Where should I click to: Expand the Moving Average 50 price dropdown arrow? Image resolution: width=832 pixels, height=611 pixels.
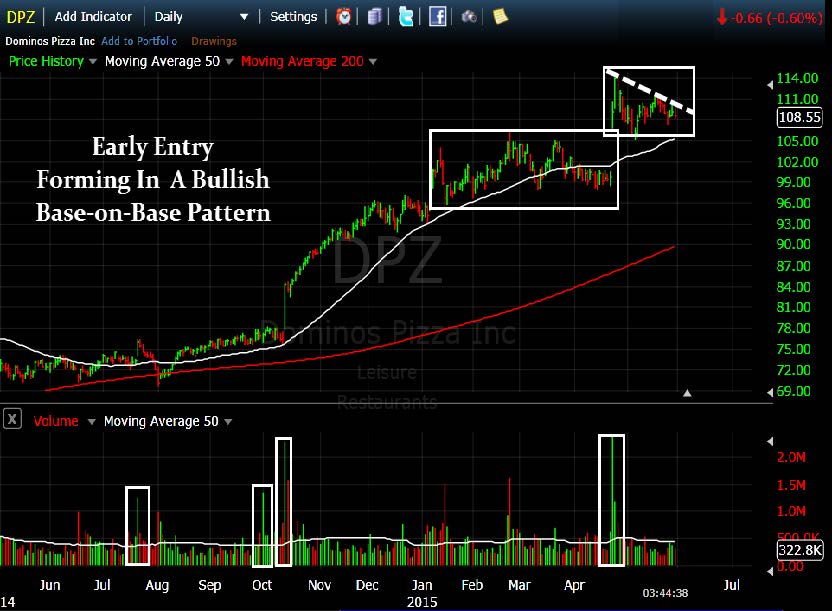click(x=229, y=62)
